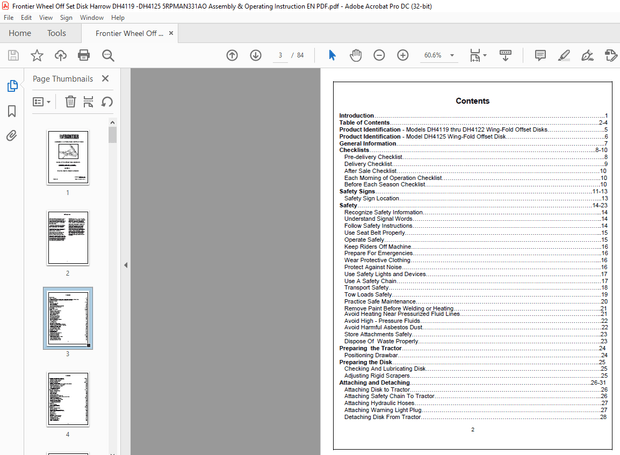Viewport: 620px width, 455px height.
Task: Open the View menu
Action: [45, 17]
